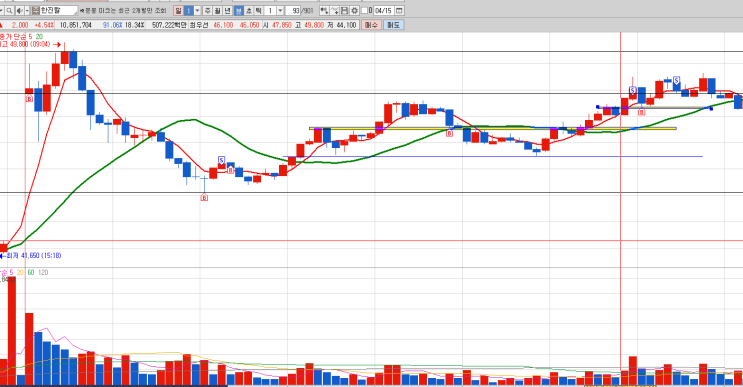Click the trading volume value 10,851,704

point(76,25)
